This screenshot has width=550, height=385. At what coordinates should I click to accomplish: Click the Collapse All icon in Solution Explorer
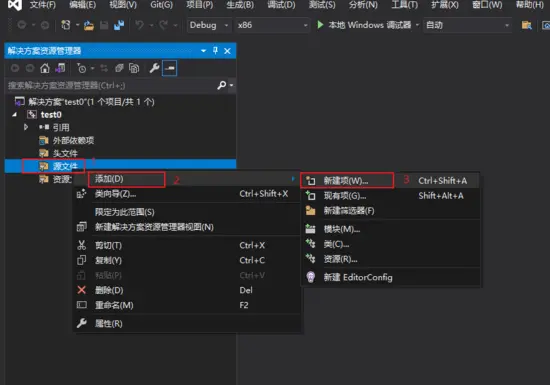point(119,68)
